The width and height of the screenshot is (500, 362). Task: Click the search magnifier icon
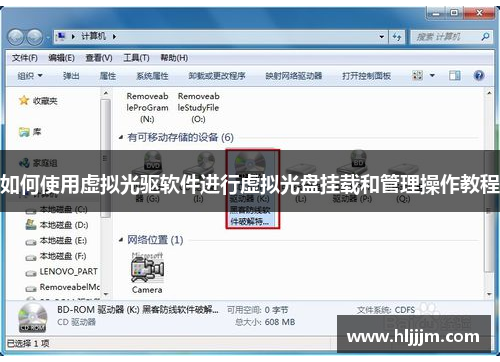(485, 37)
